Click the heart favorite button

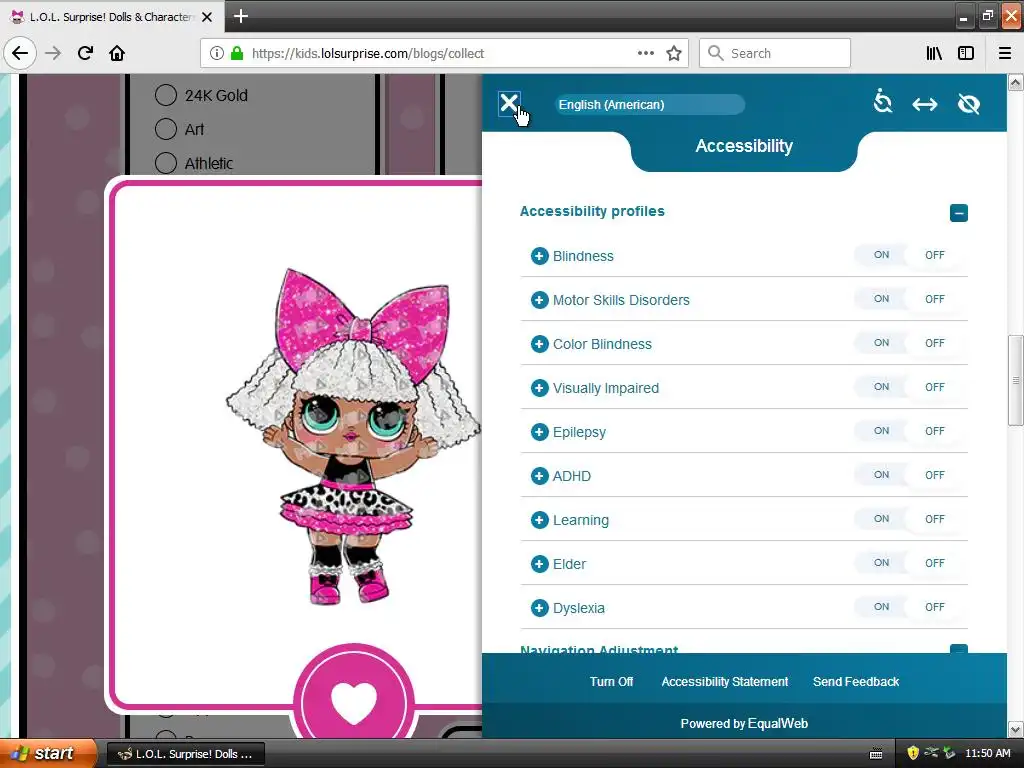(354, 703)
